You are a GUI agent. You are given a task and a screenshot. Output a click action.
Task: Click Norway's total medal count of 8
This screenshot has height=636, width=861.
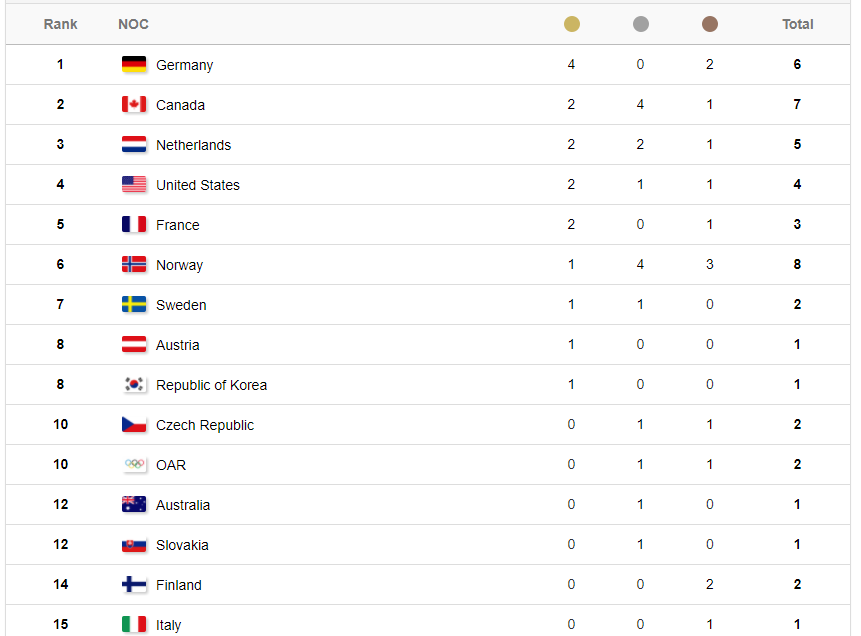[x=797, y=265]
